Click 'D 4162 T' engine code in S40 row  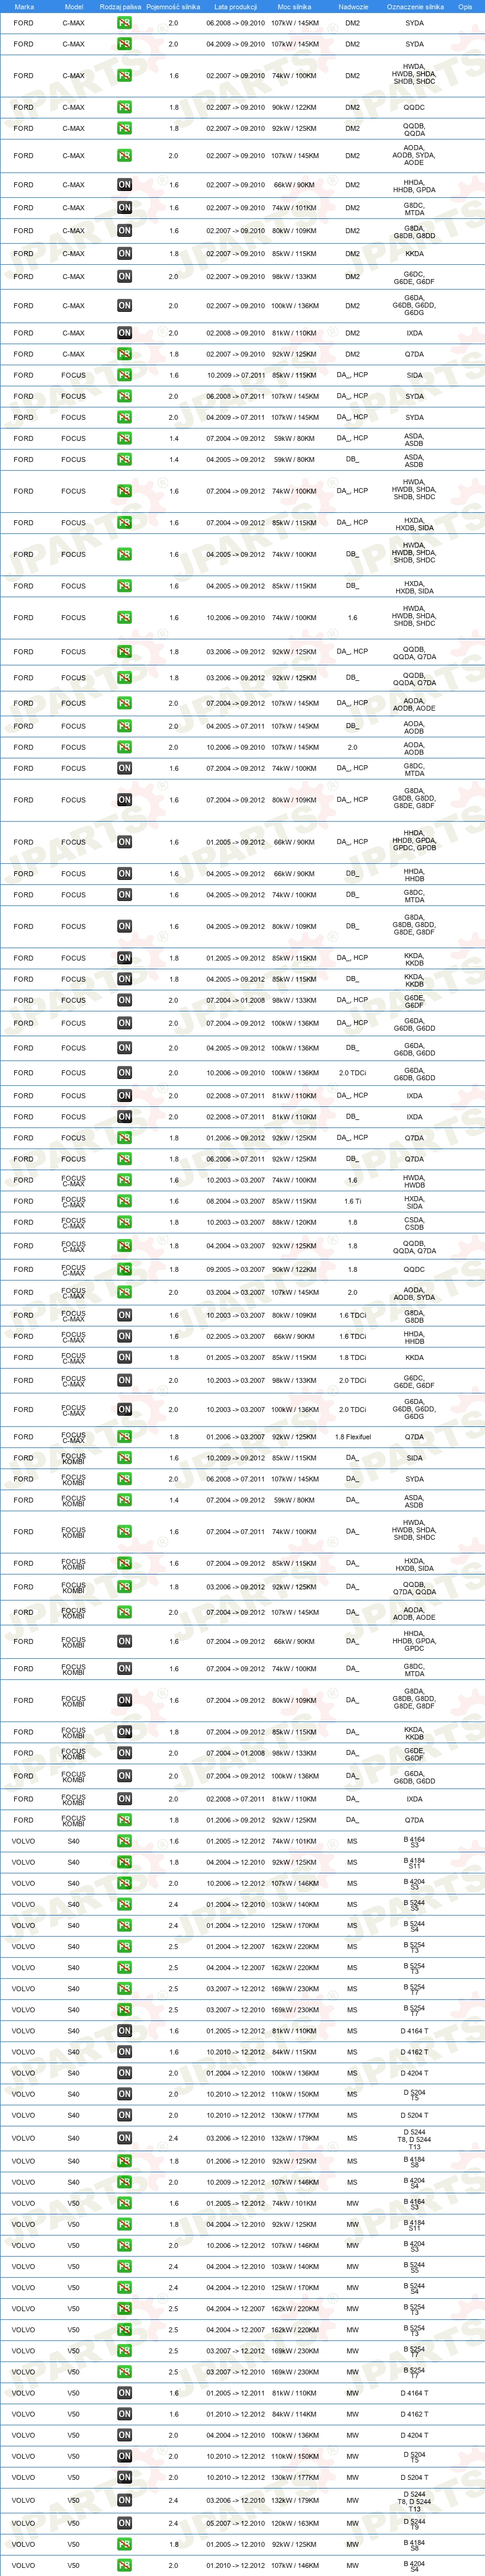tap(414, 2052)
